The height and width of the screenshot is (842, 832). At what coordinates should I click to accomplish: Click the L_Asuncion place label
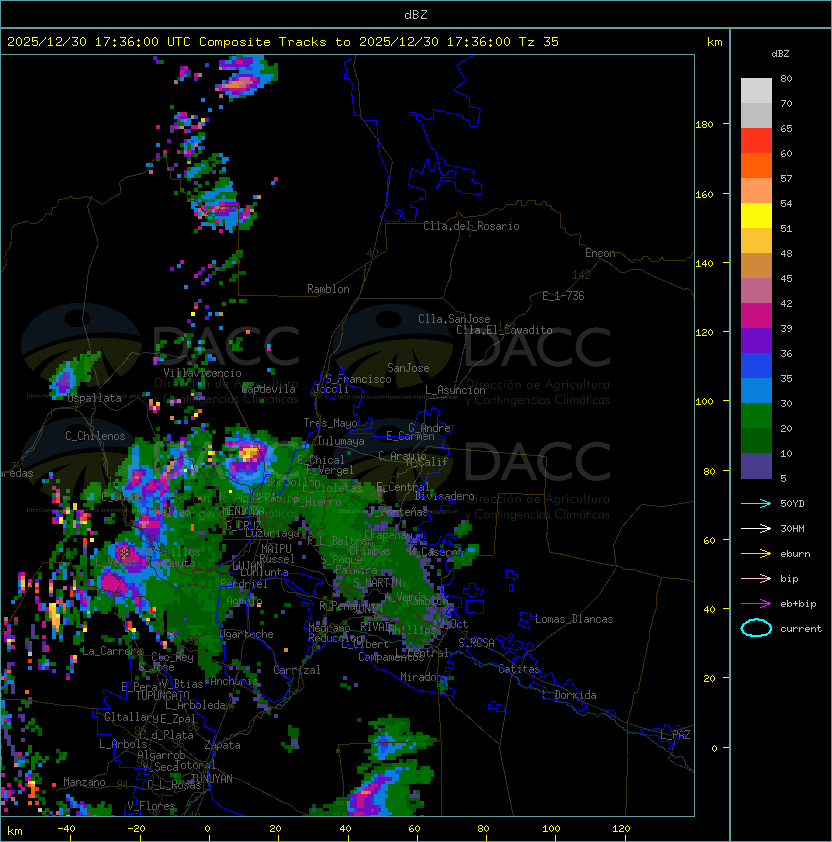(x=455, y=390)
